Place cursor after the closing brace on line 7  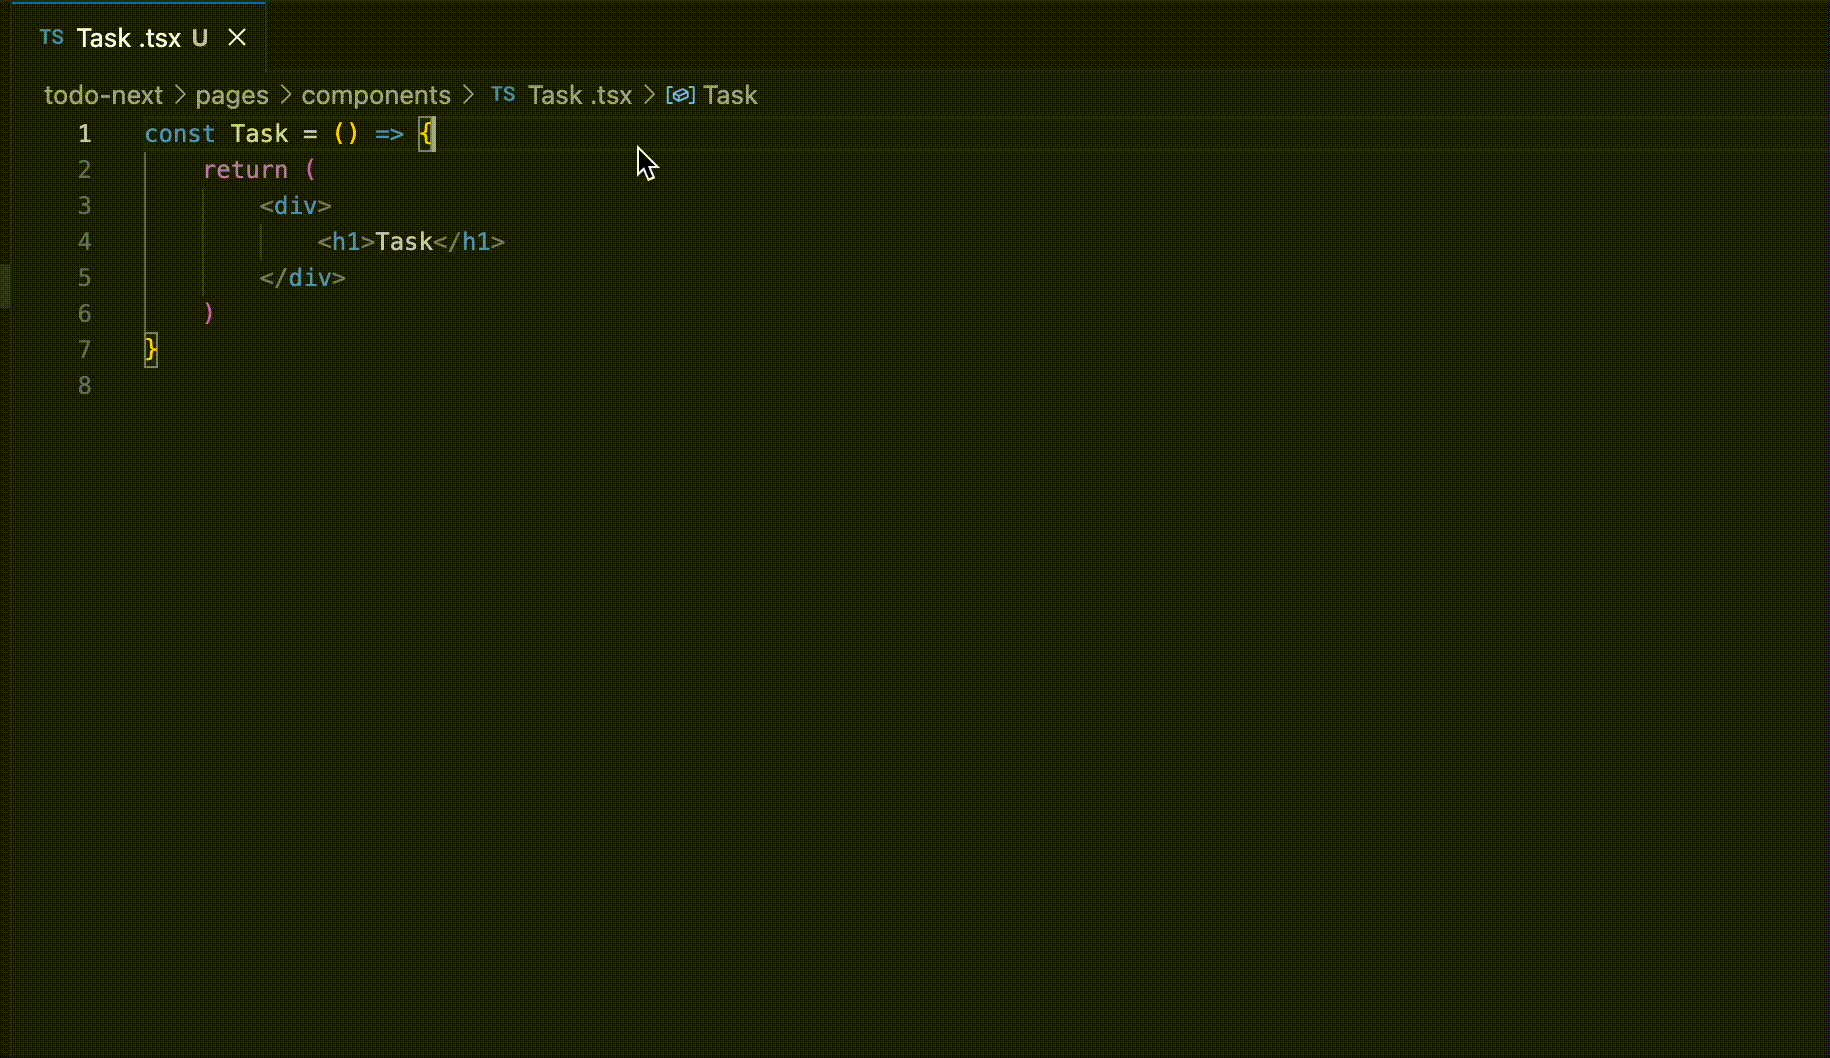(160, 349)
